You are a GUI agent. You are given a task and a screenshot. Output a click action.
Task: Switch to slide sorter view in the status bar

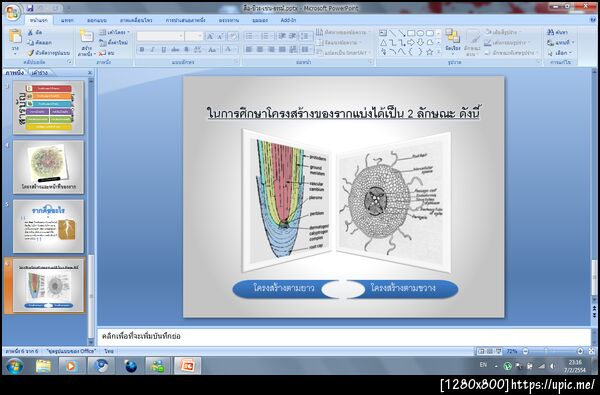(x=490, y=351)
